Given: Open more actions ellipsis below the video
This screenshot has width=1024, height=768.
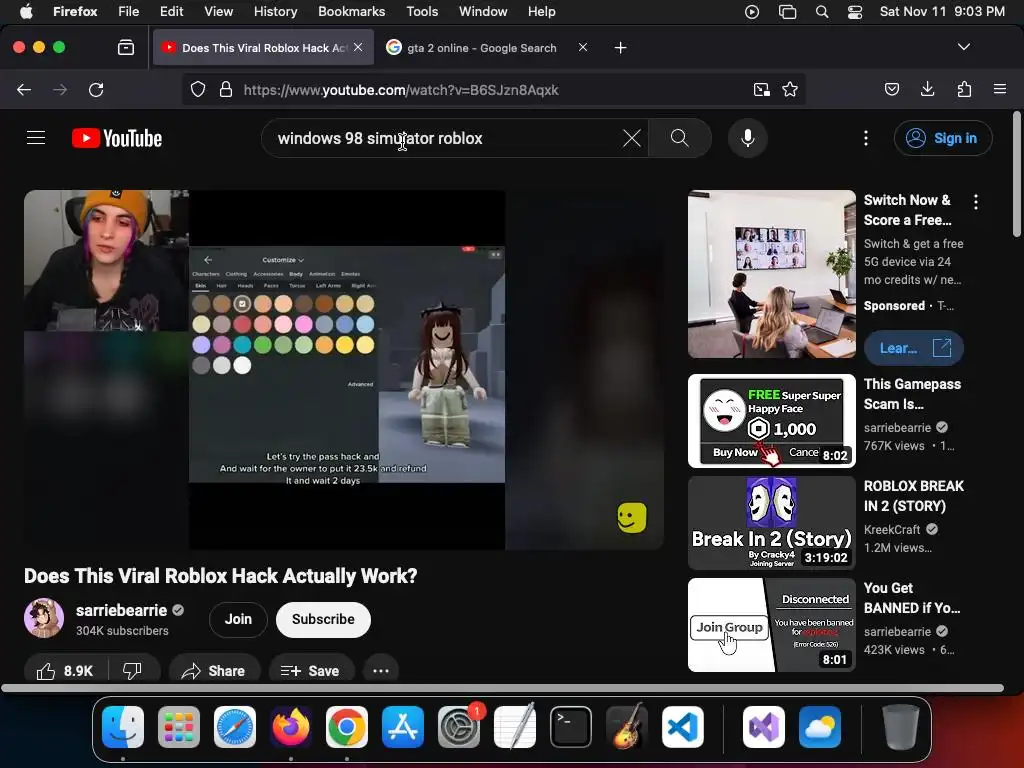Looking at the screenshot, I should click(381, 671).
